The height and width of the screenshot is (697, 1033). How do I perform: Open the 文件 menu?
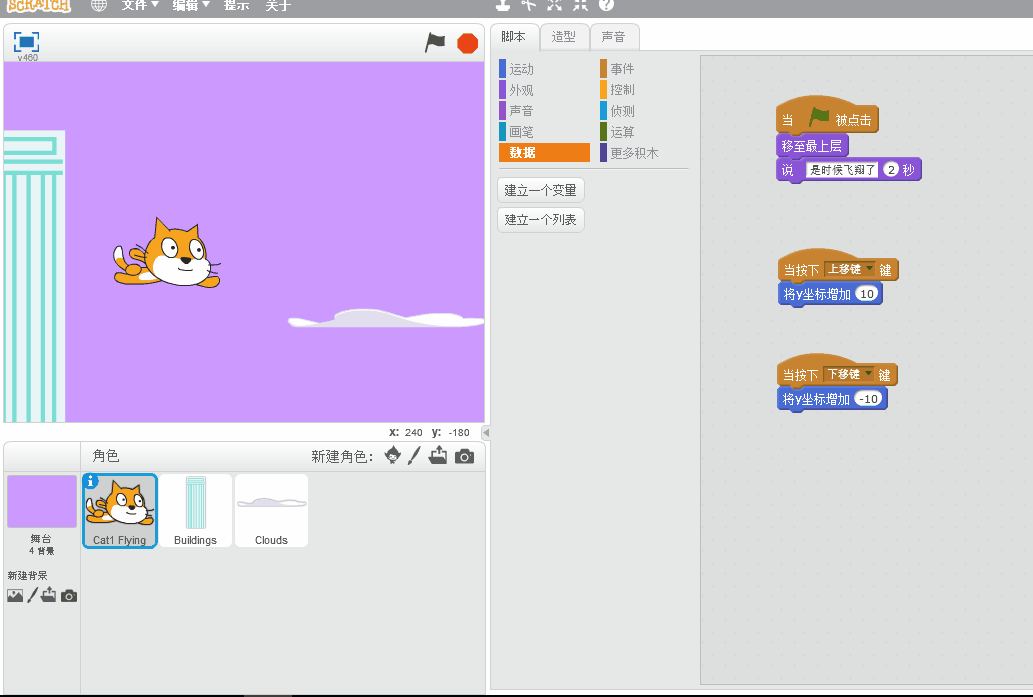[x=140, y=5]
